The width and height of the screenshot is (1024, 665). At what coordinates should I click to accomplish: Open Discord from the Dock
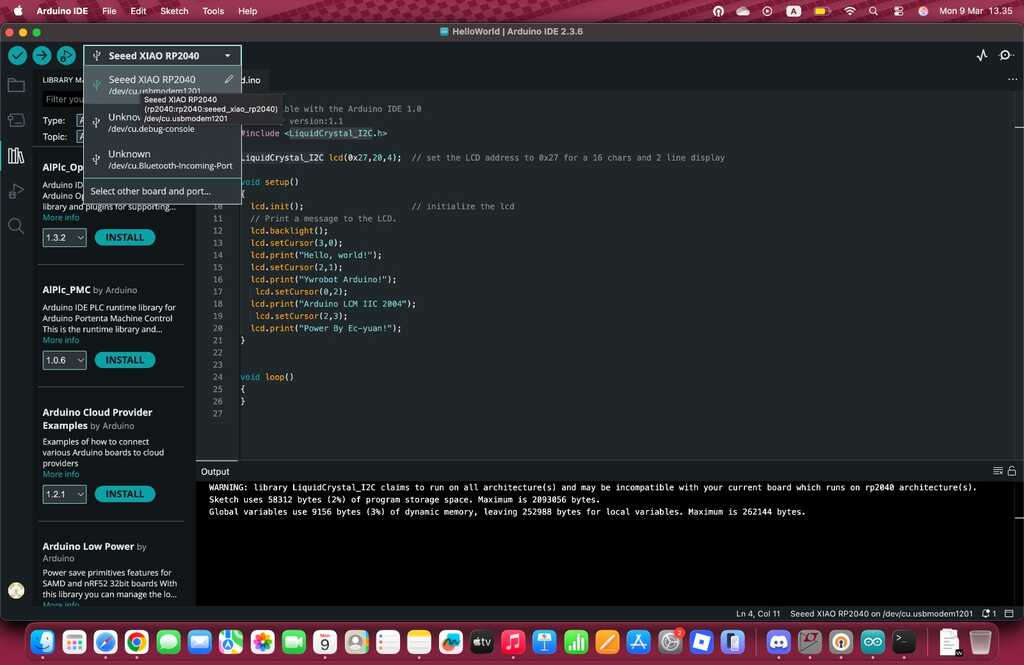click(x=778, y=642)
